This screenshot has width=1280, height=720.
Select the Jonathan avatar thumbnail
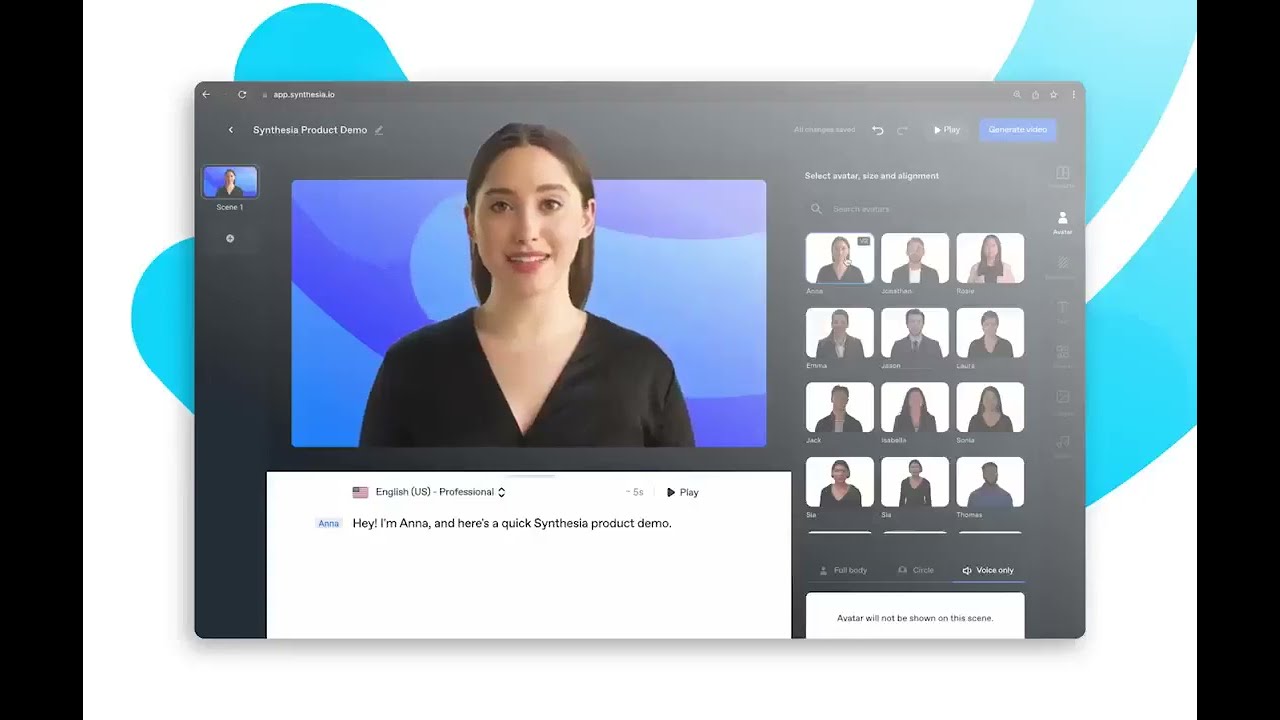[x=914, y=257]
